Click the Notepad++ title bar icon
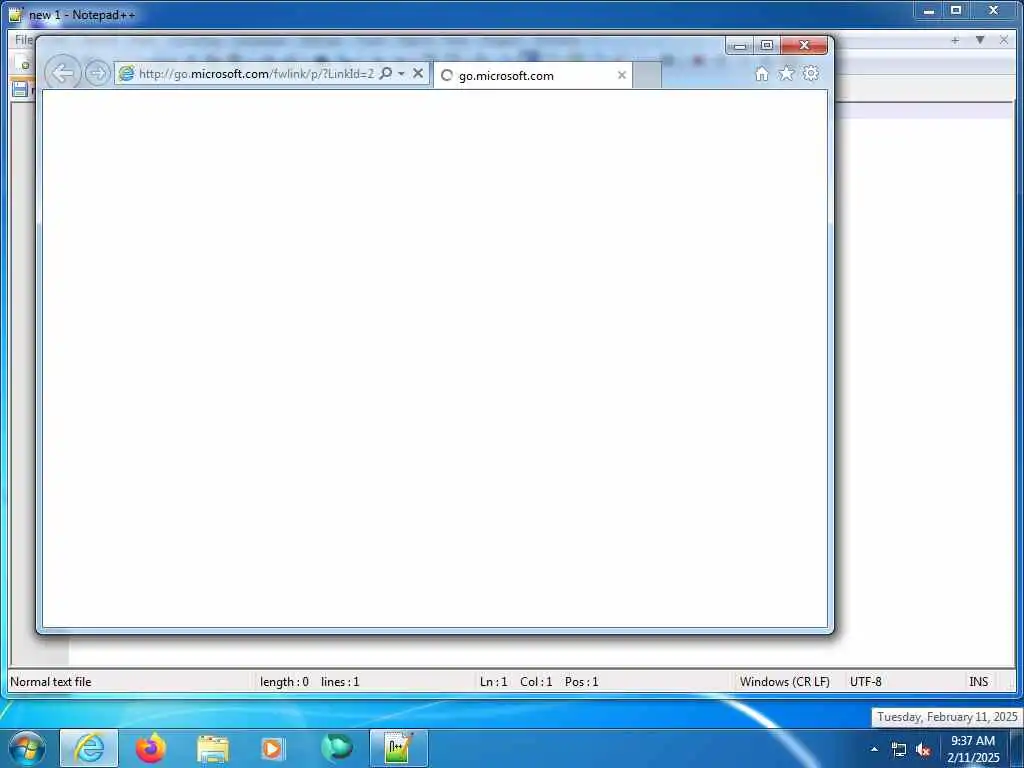This screenshot has height=768, width=1024. point(16,14)
